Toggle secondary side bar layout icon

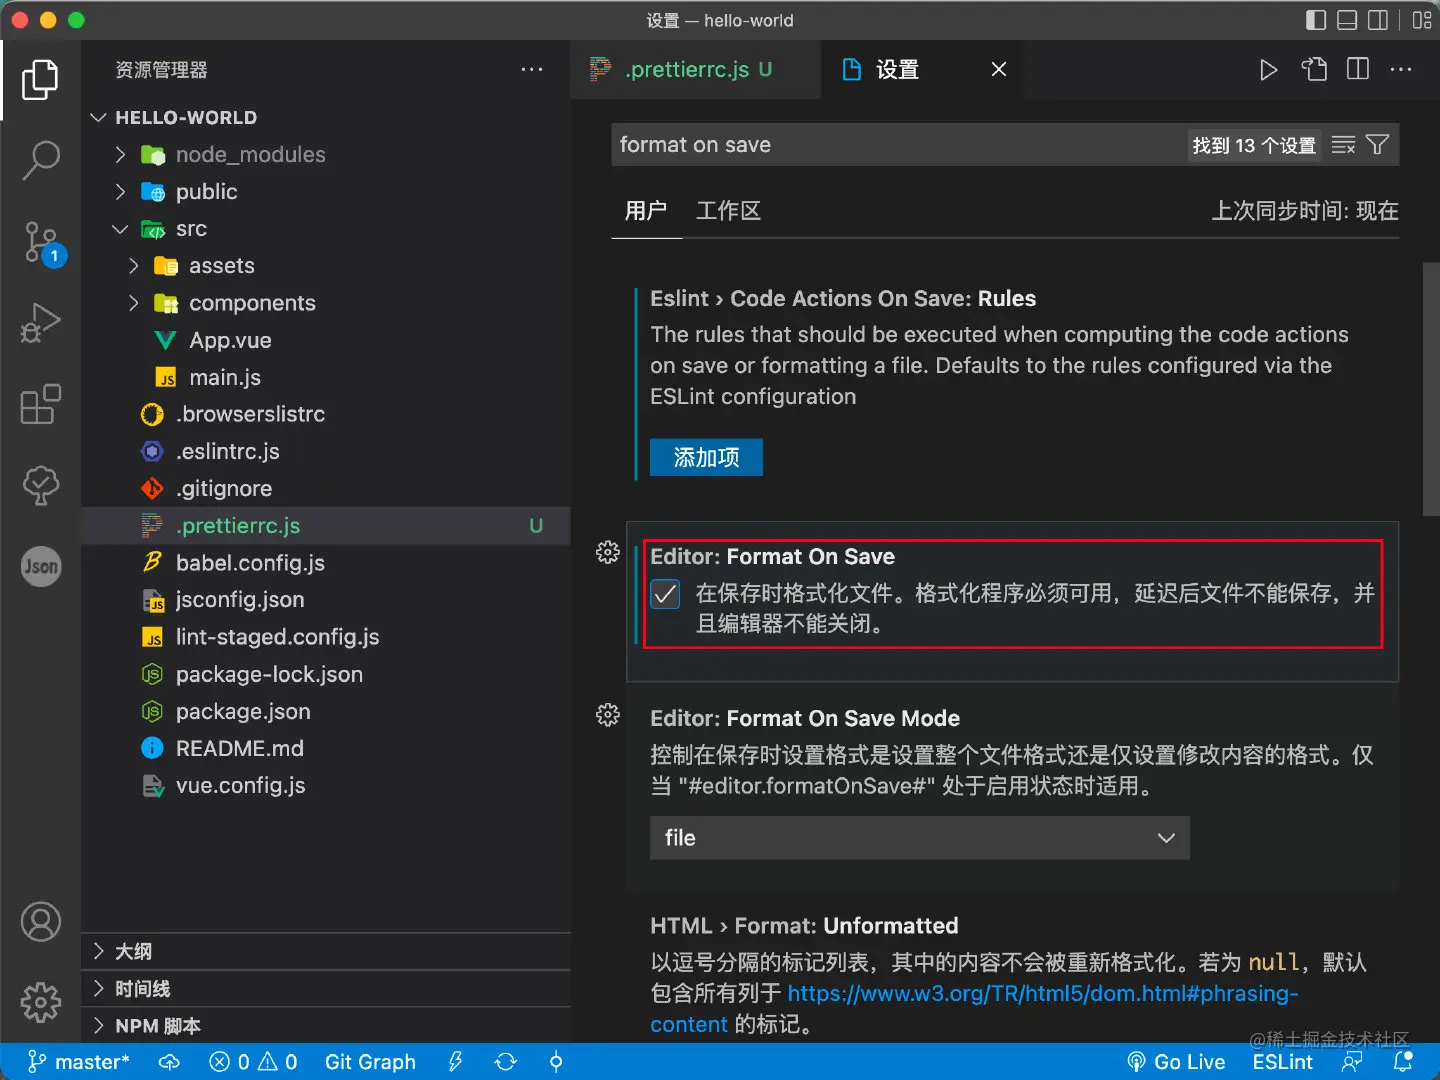[x=1378, y=20]
